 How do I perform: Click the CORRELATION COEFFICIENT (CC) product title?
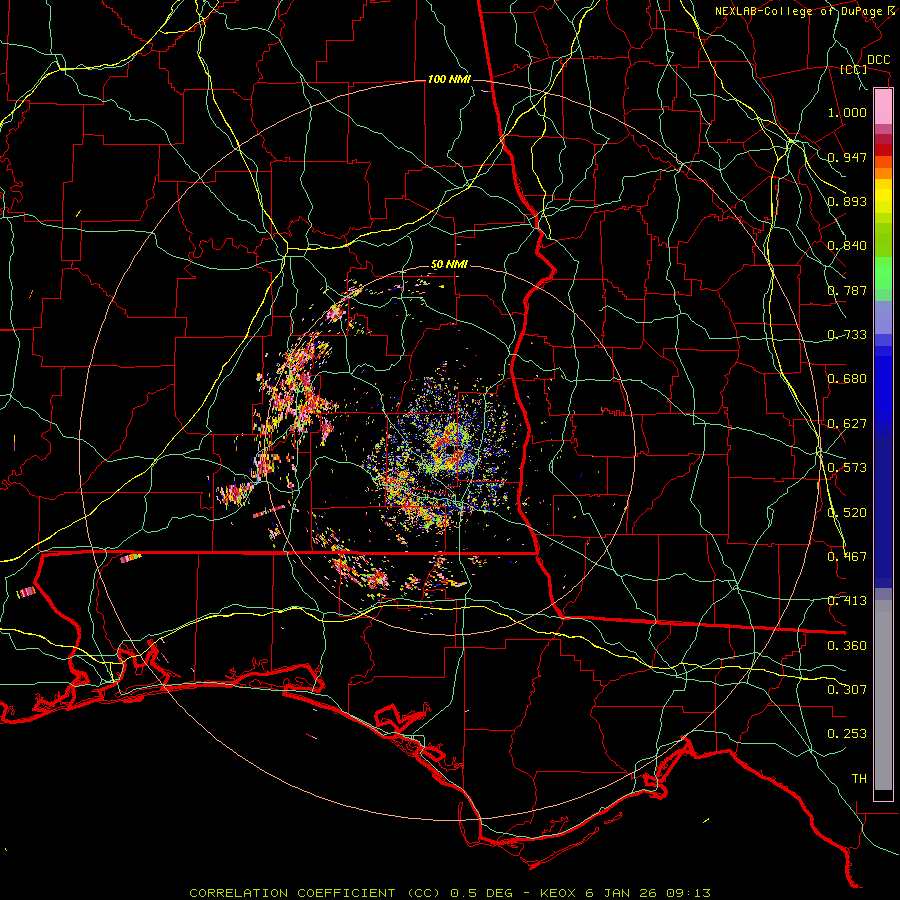pyautogui.click(x=315, y=893)
